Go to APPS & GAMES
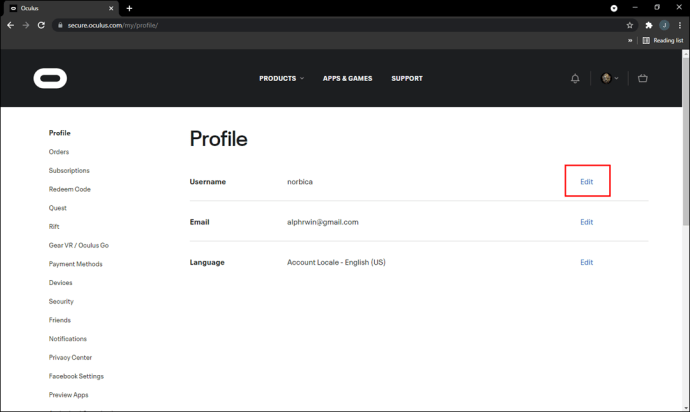Image resolution: width=690 pixels, height=412 pixels. coord(347,78)
